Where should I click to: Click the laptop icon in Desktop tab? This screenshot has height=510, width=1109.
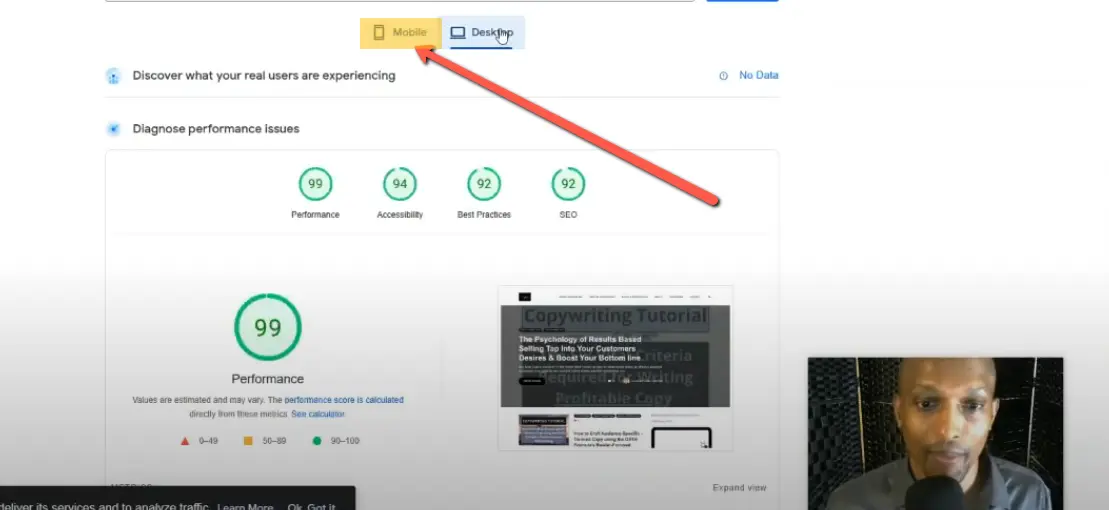click(458, 33)
